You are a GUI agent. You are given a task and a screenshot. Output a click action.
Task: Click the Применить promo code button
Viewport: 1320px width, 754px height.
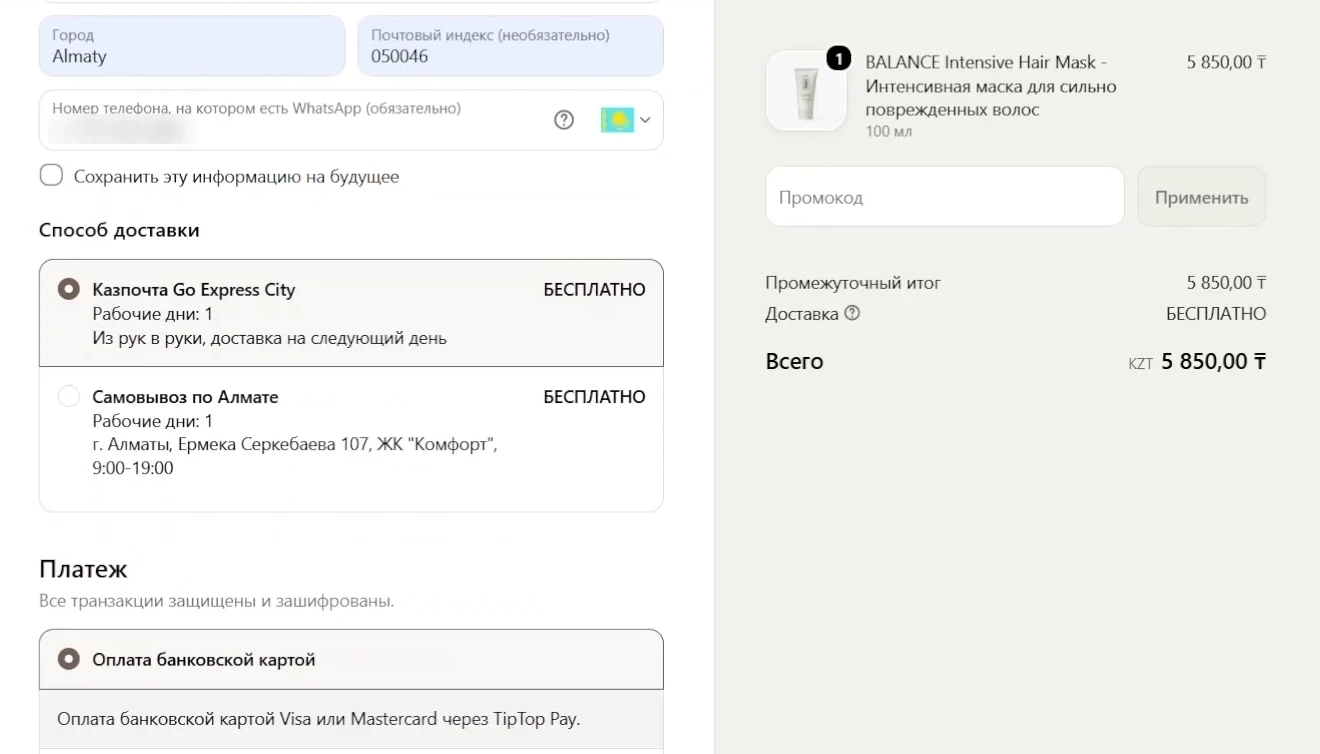[1201, 197]
